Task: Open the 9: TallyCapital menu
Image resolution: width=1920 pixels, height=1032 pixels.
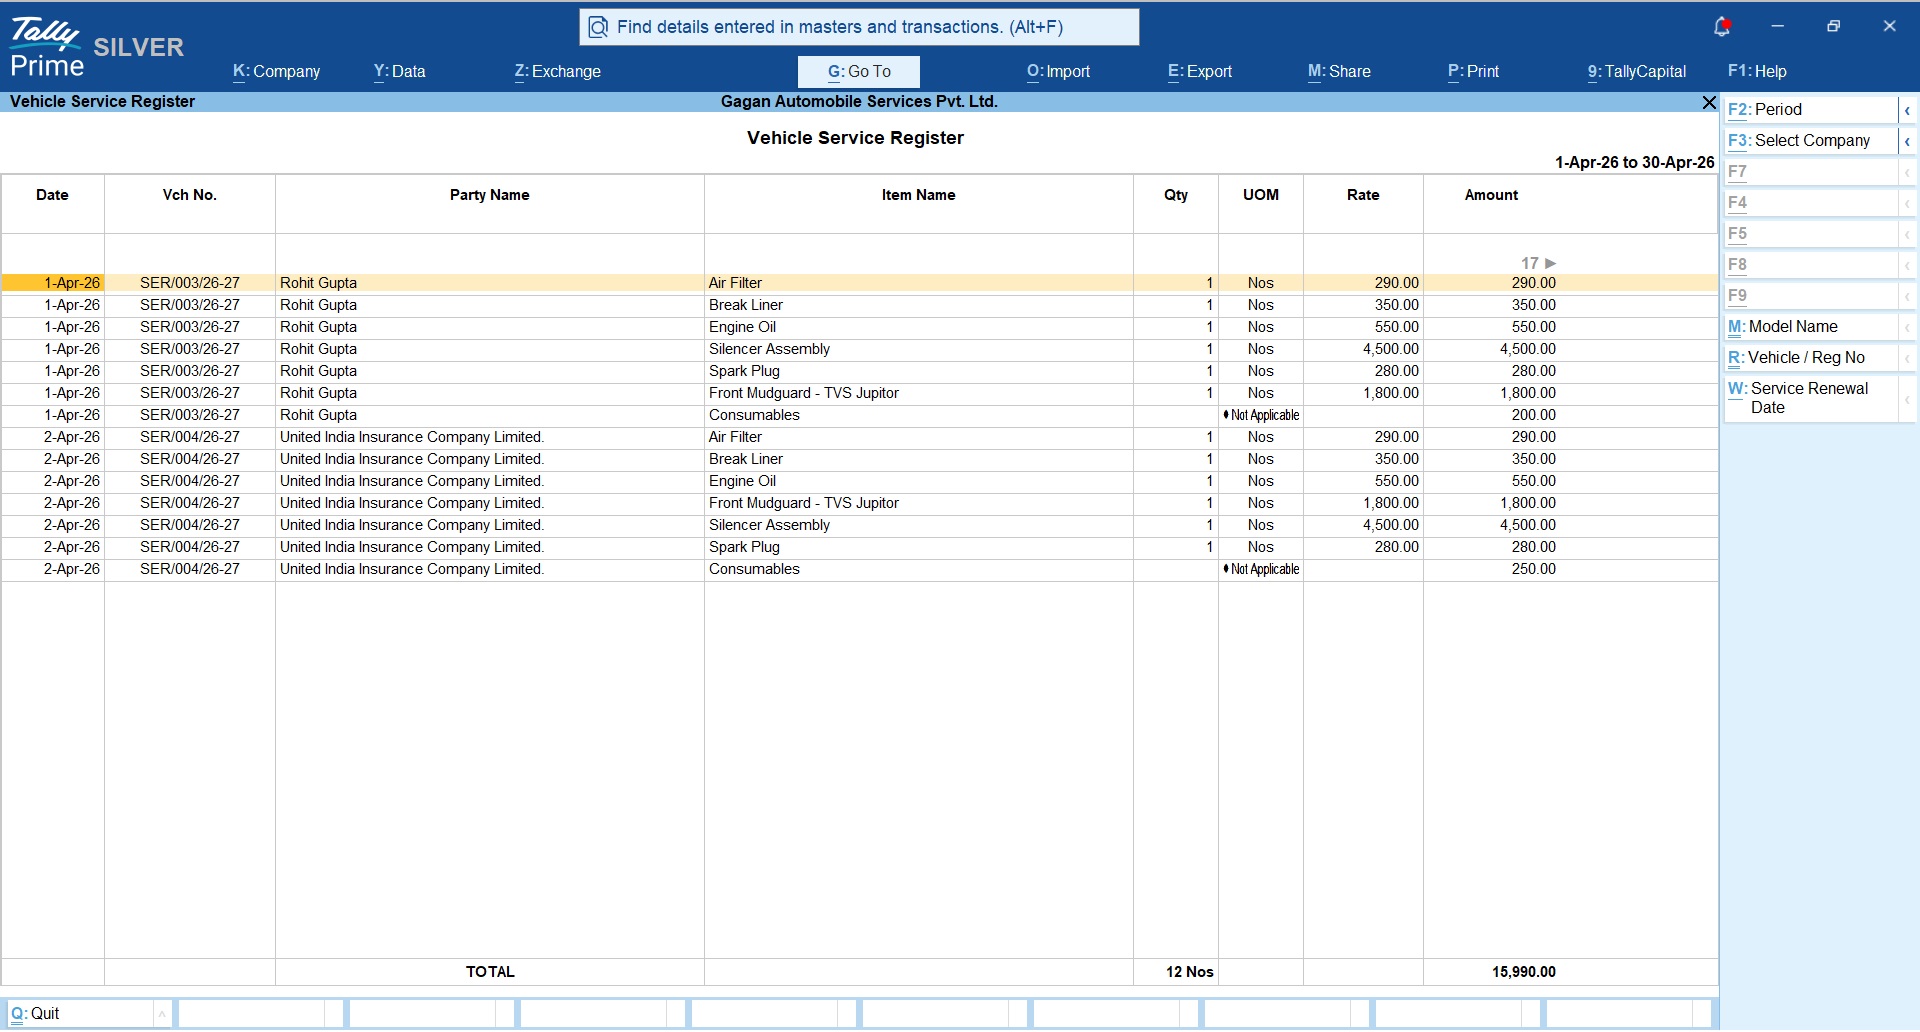Action: tap(1636, 72)
